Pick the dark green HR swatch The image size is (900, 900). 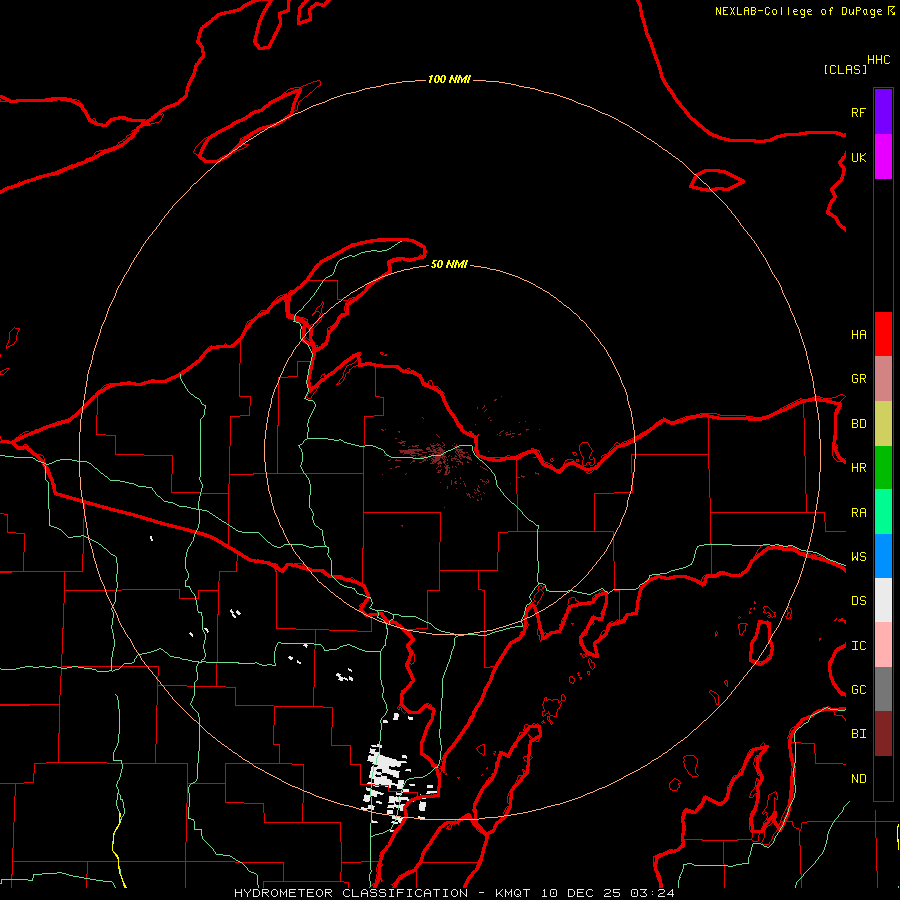tap(883, 468)
